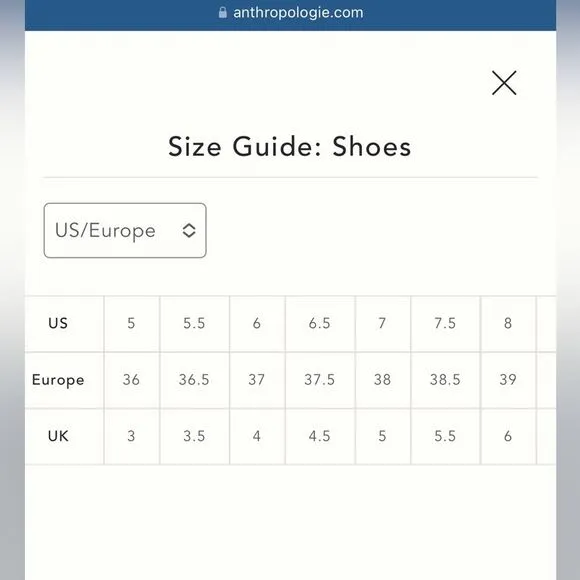The width and height of the screenshot is (580, 580).
Task: Select the UK row header cell
Action: point(64,436)
